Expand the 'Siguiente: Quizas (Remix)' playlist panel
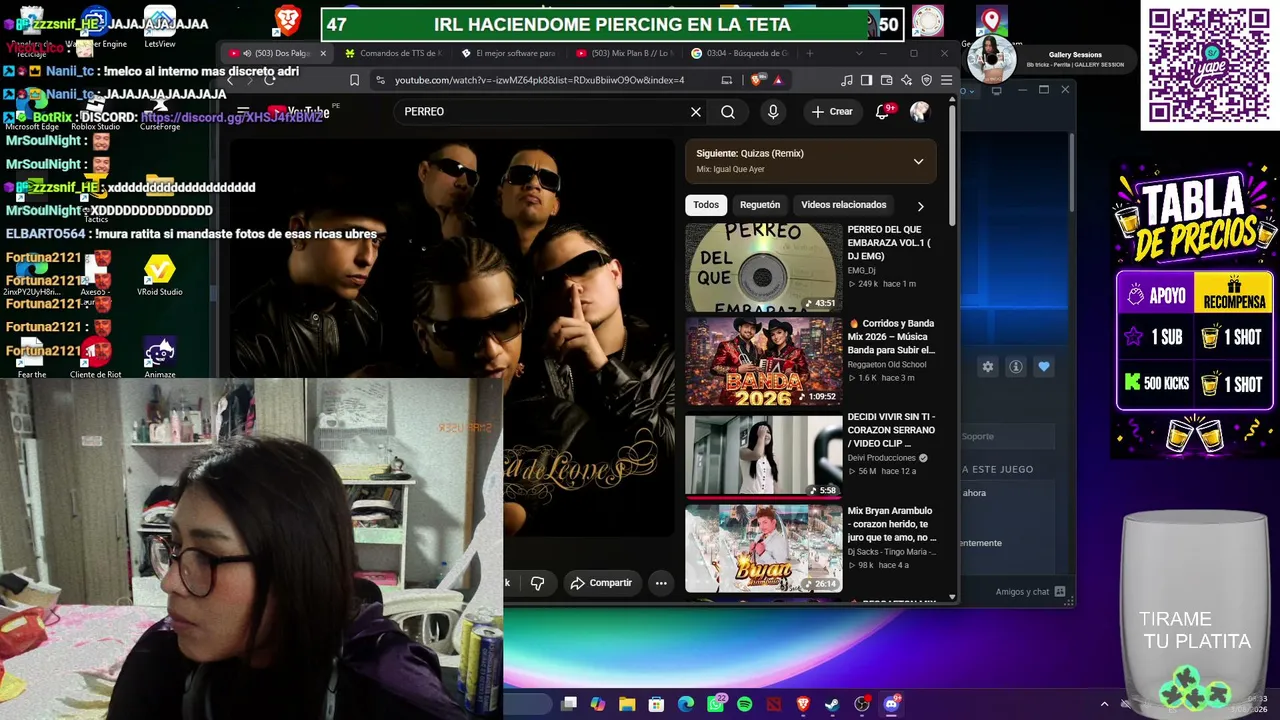 918,161
